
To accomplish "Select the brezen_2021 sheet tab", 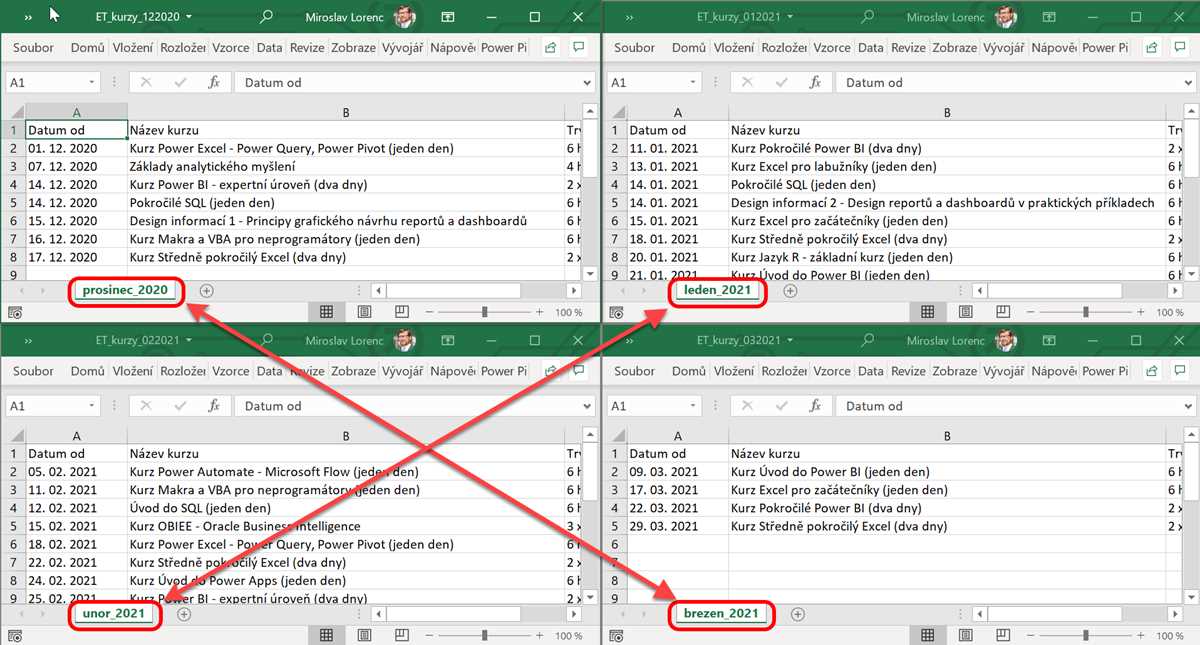I will tap(720, 613).
